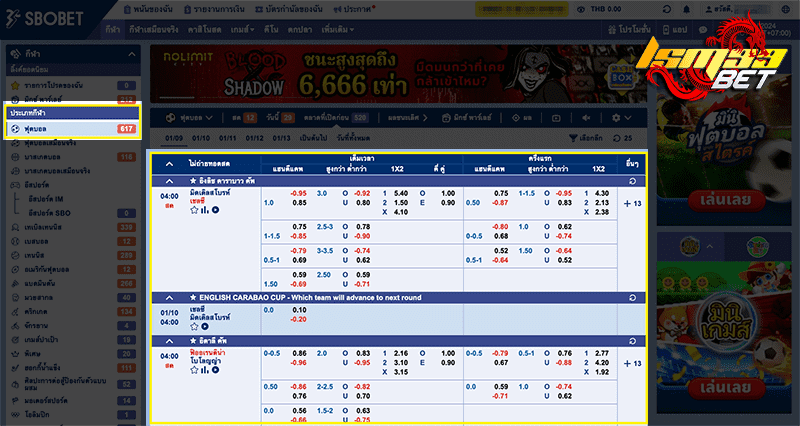Expand +13 more markets for Middlesbrough match
Image resolution: width=800 pixels, height=426 pixels.
tap(632, 204)
